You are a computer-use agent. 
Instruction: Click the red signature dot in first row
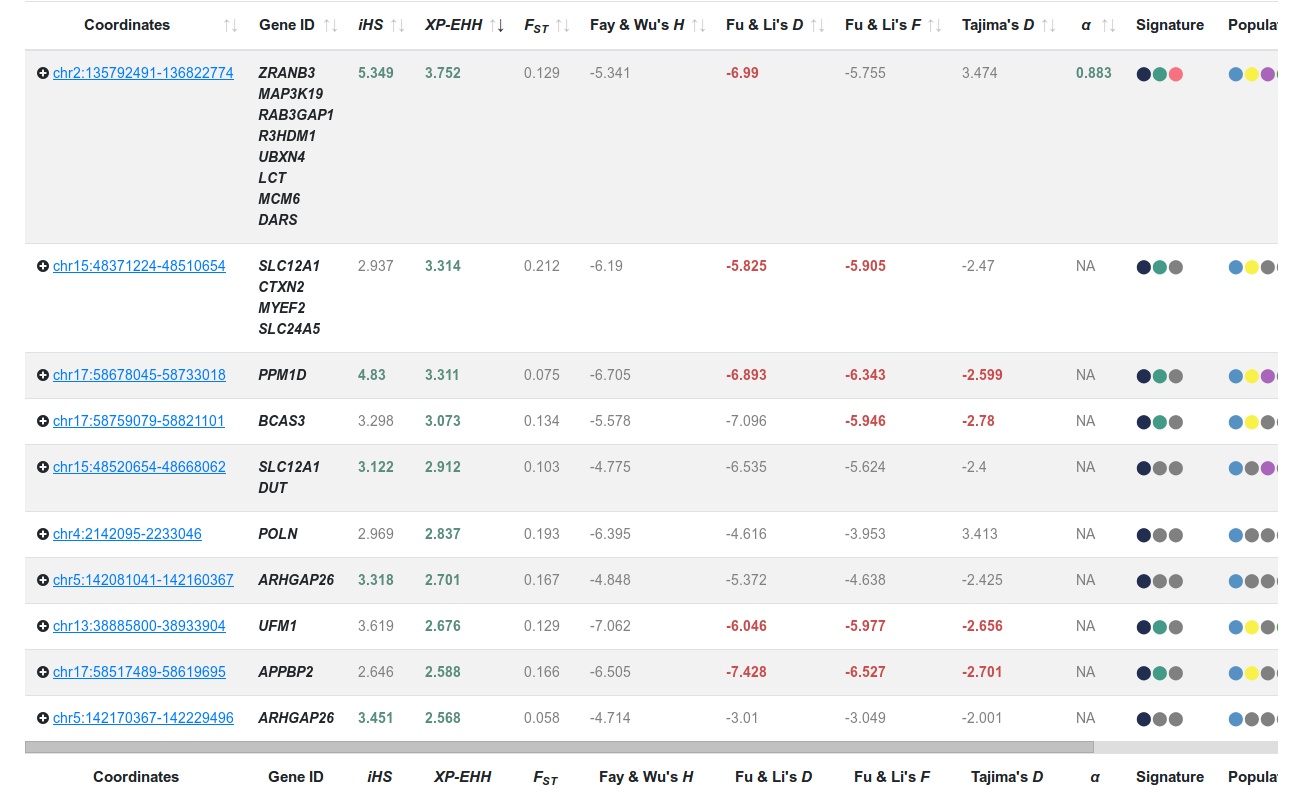point(1176,74)
